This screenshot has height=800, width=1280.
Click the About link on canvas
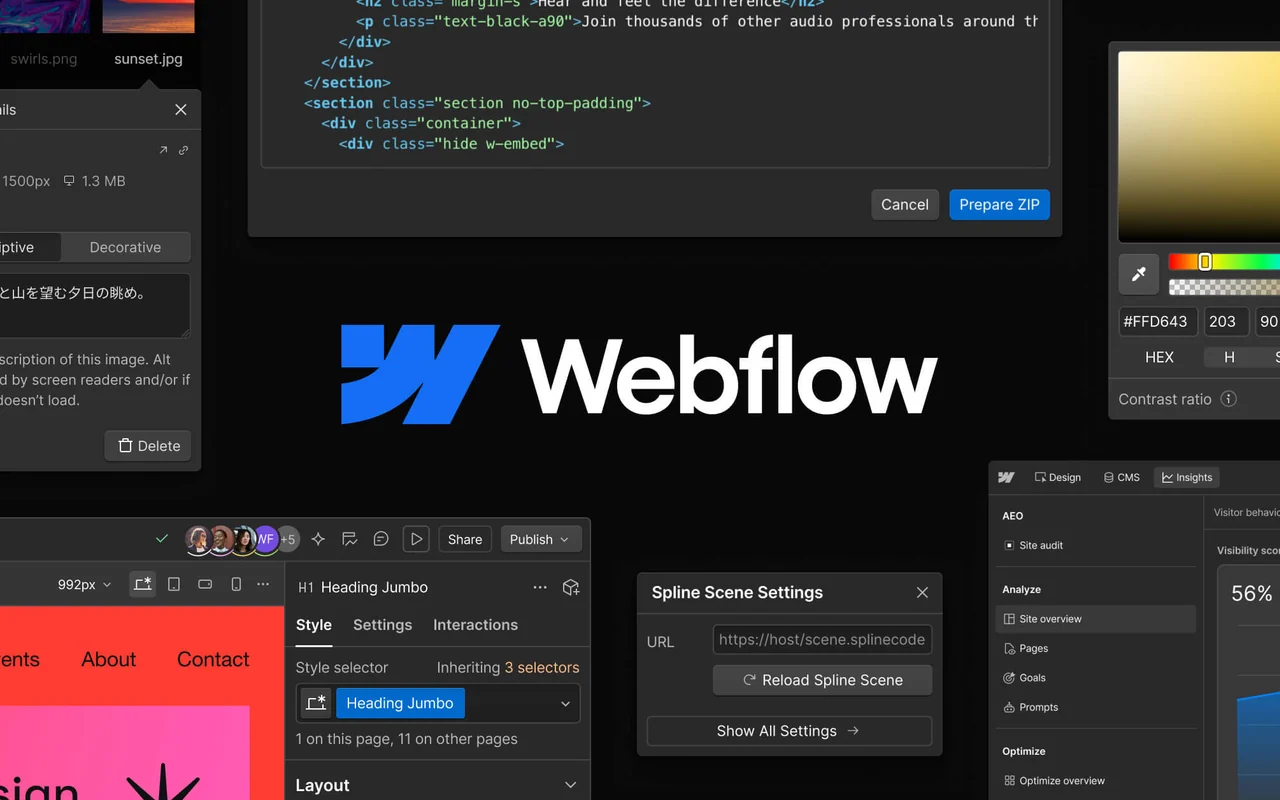click(108, 659)
